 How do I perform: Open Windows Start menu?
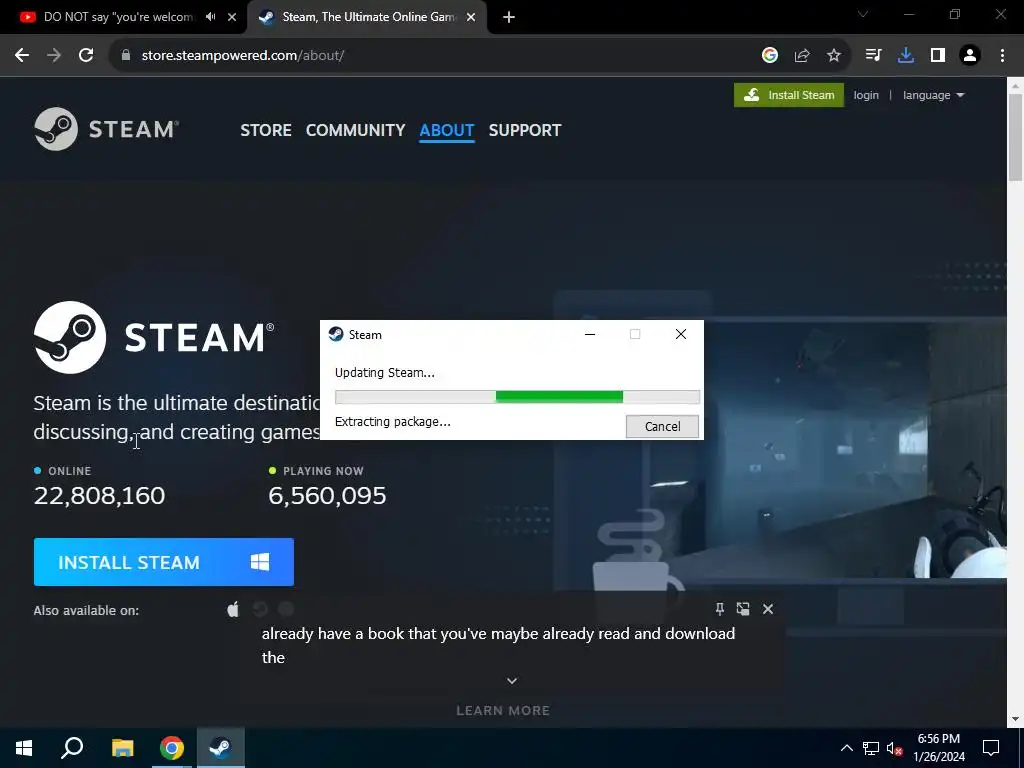point(24,748)
